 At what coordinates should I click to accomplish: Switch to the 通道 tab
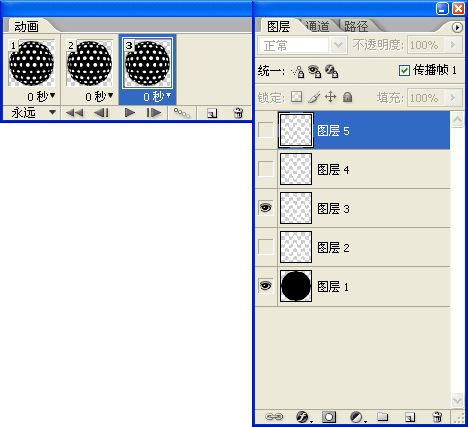317,26
